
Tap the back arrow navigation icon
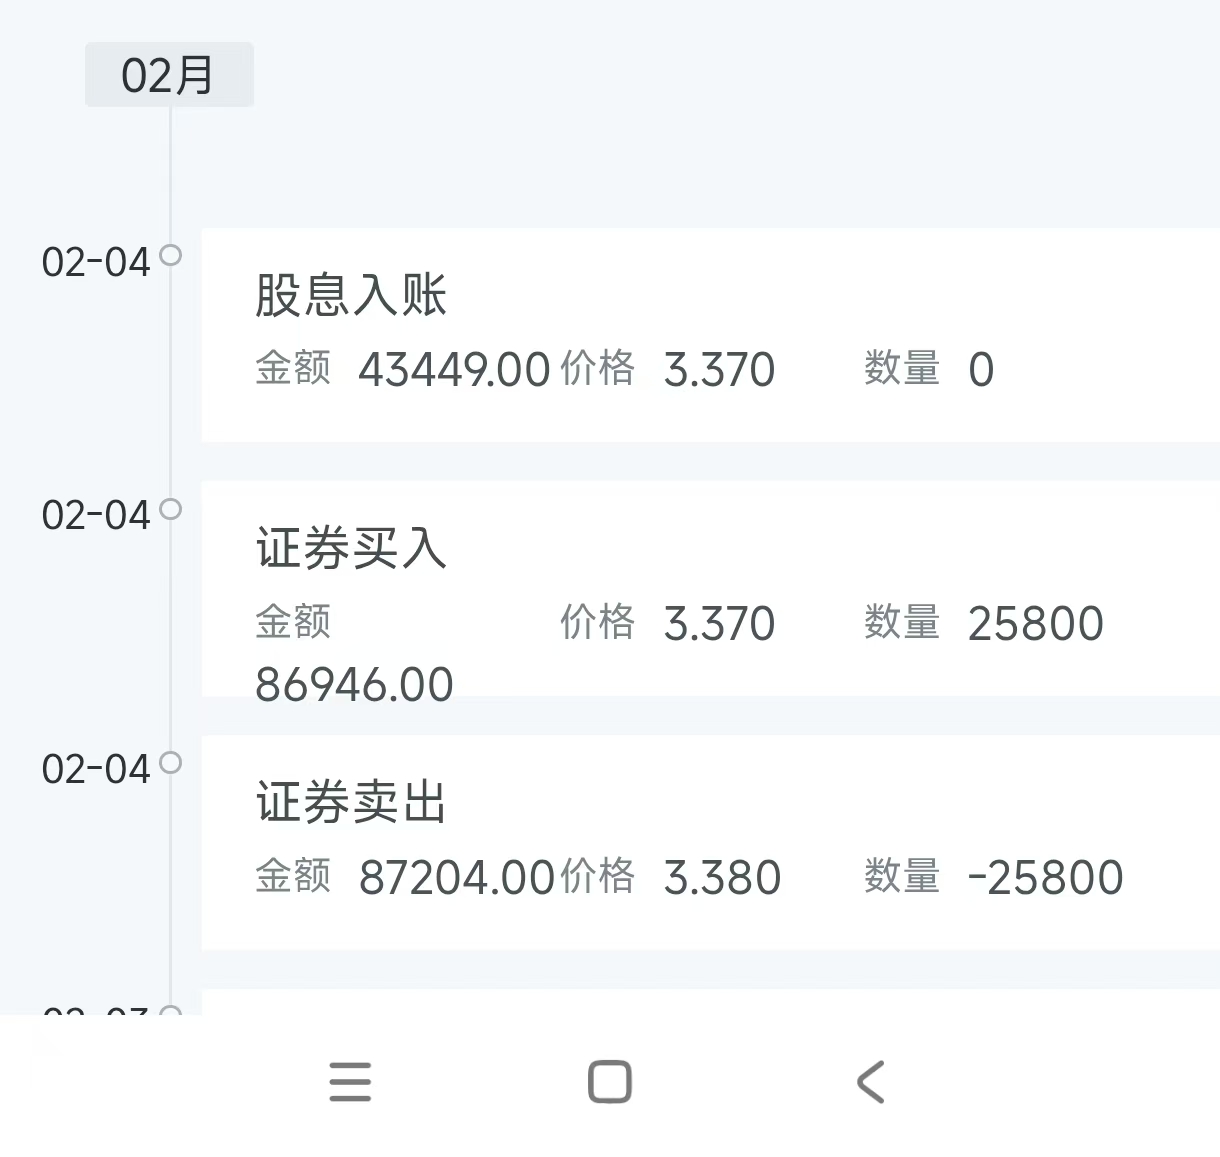[x=871, y=1082]
